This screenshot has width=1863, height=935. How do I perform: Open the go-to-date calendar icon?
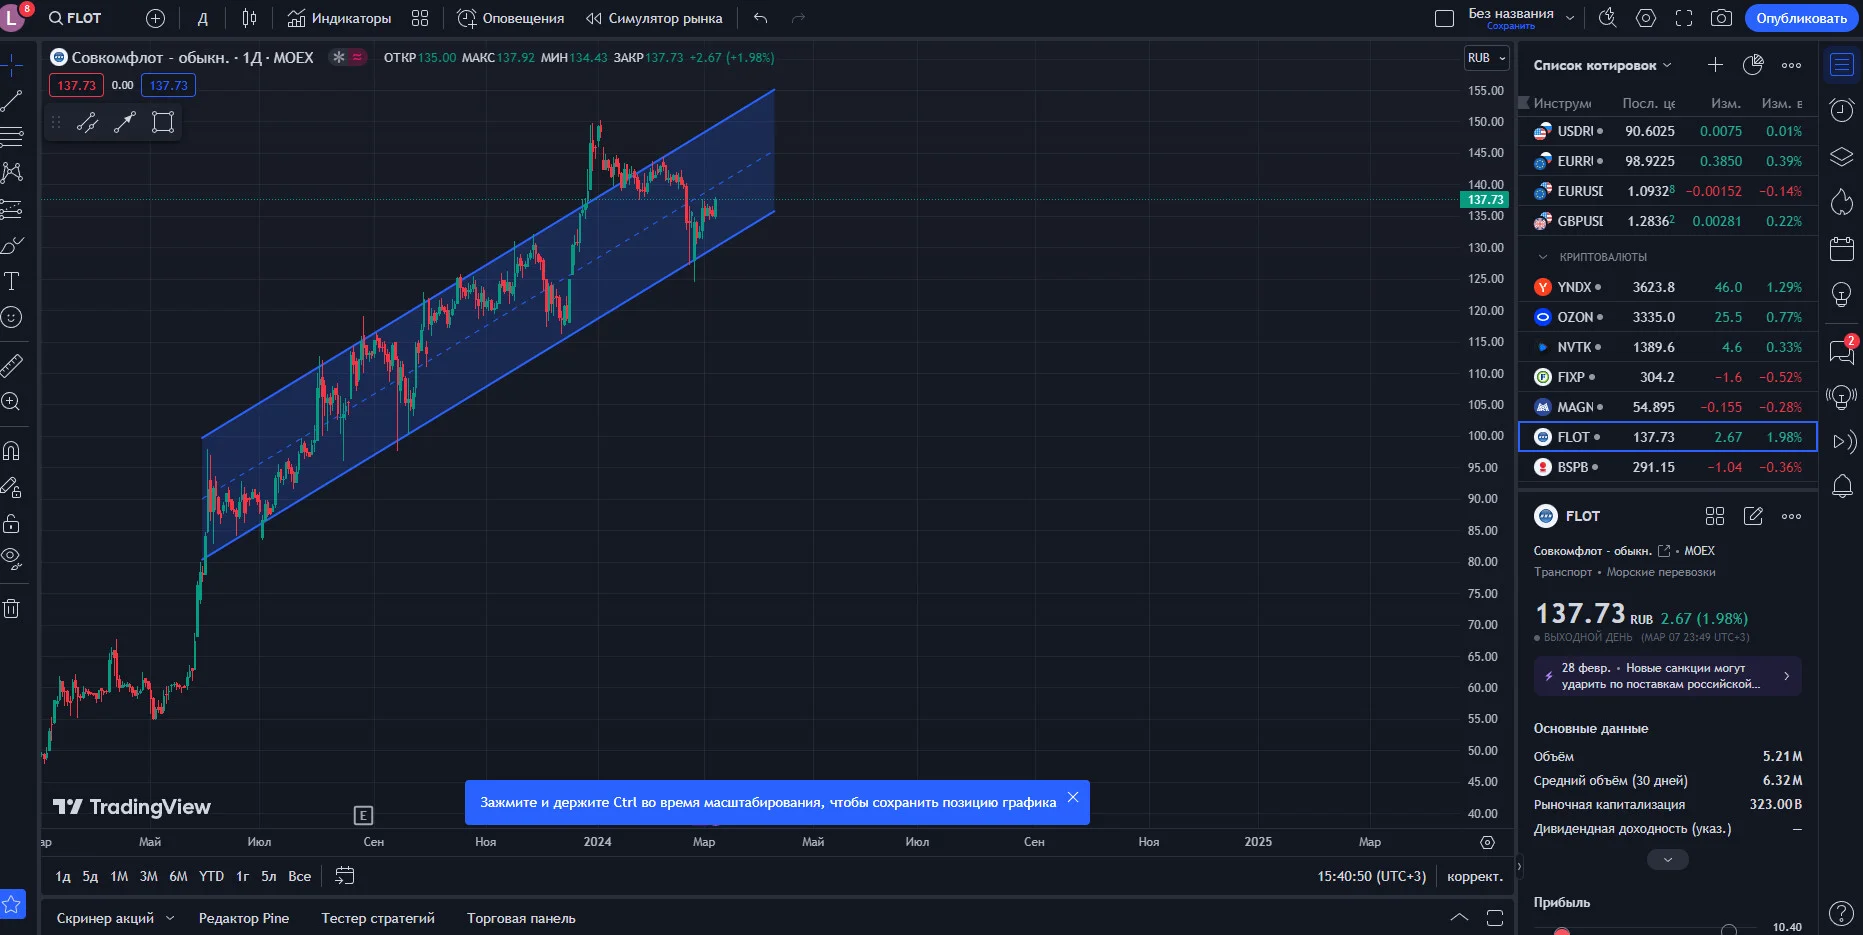tap(344, 876)
